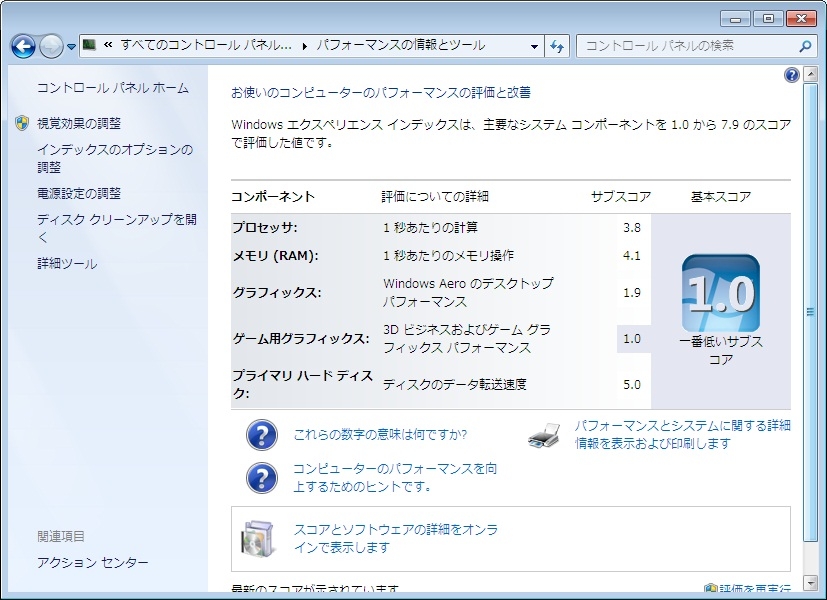Viewport: 827px width, 600px height.
Task: Click question icon beside performance improvement hints
Action: click(x=261, y=477)
